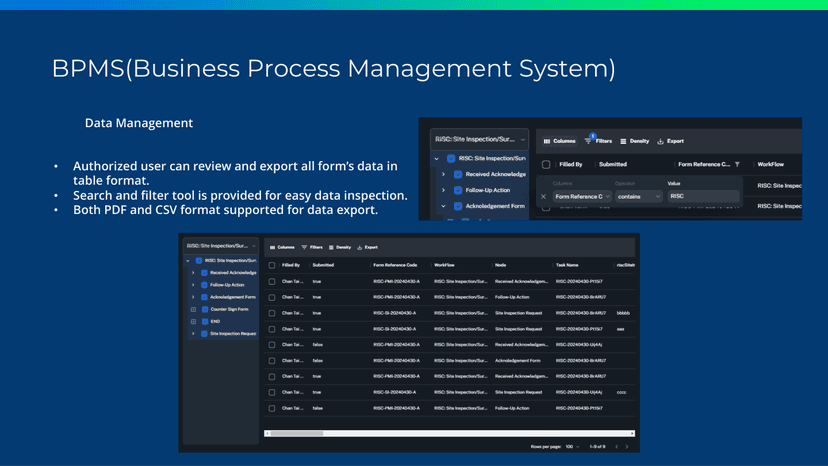Viewport: 828px width, 466px height.
Task: Go to the previous page of results
Action: click(616, 446)
